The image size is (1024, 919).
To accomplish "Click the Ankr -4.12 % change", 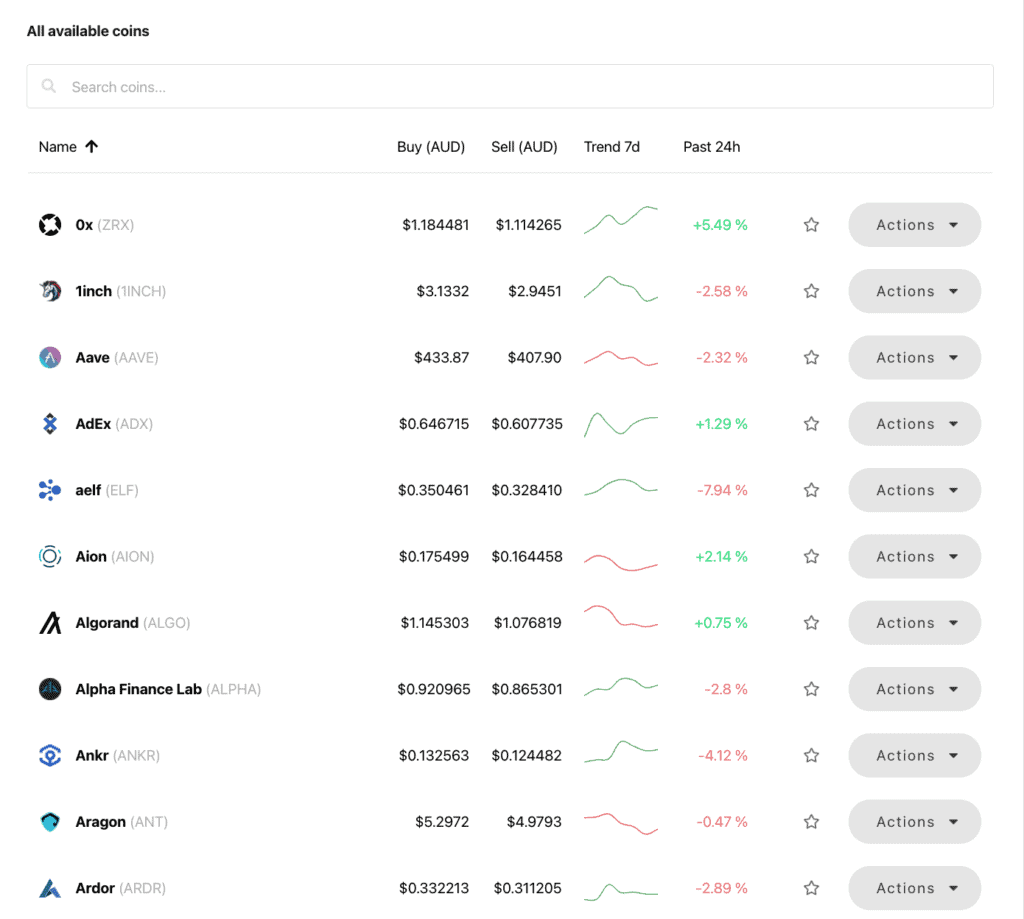I will [x=722, y=755].
